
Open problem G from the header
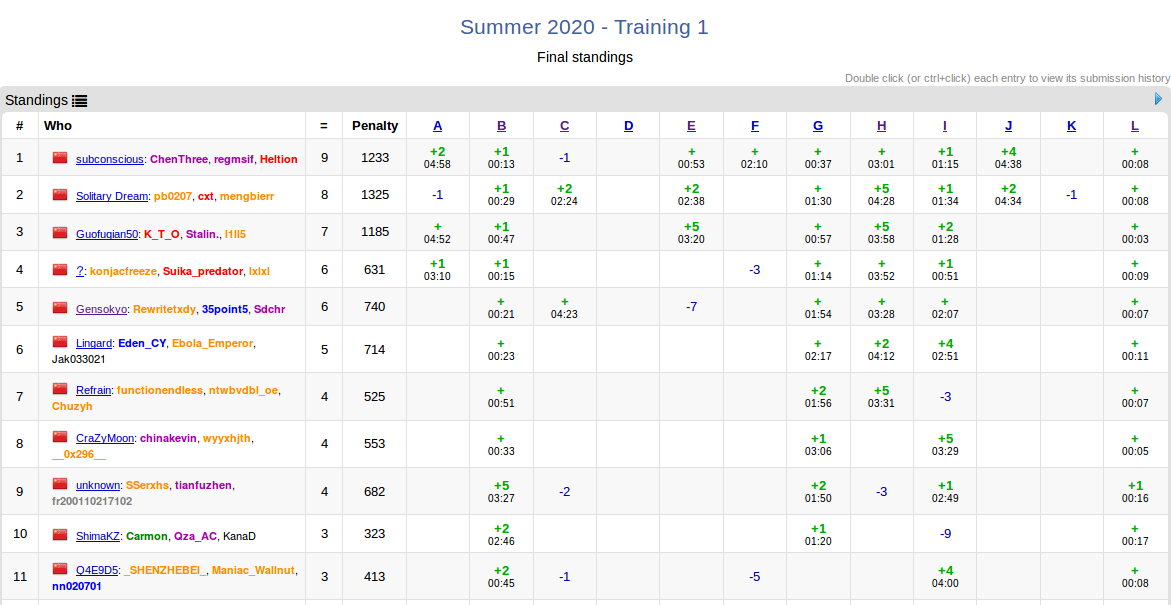point(818,126)
